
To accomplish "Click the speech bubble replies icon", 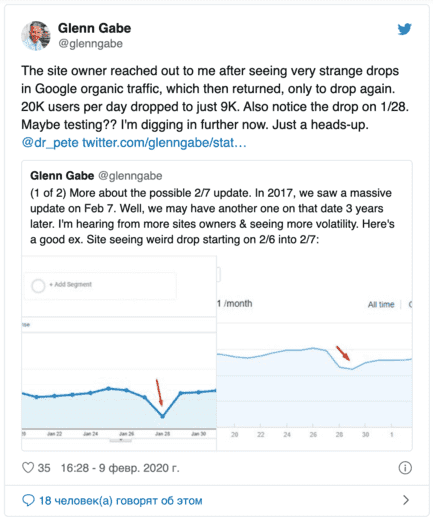I will pos(28,500).
